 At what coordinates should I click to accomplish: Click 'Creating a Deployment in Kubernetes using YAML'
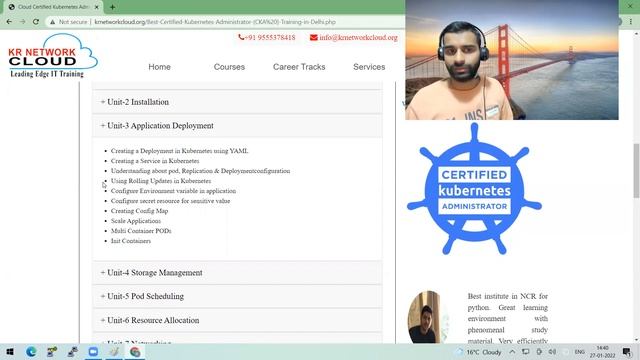180,151
